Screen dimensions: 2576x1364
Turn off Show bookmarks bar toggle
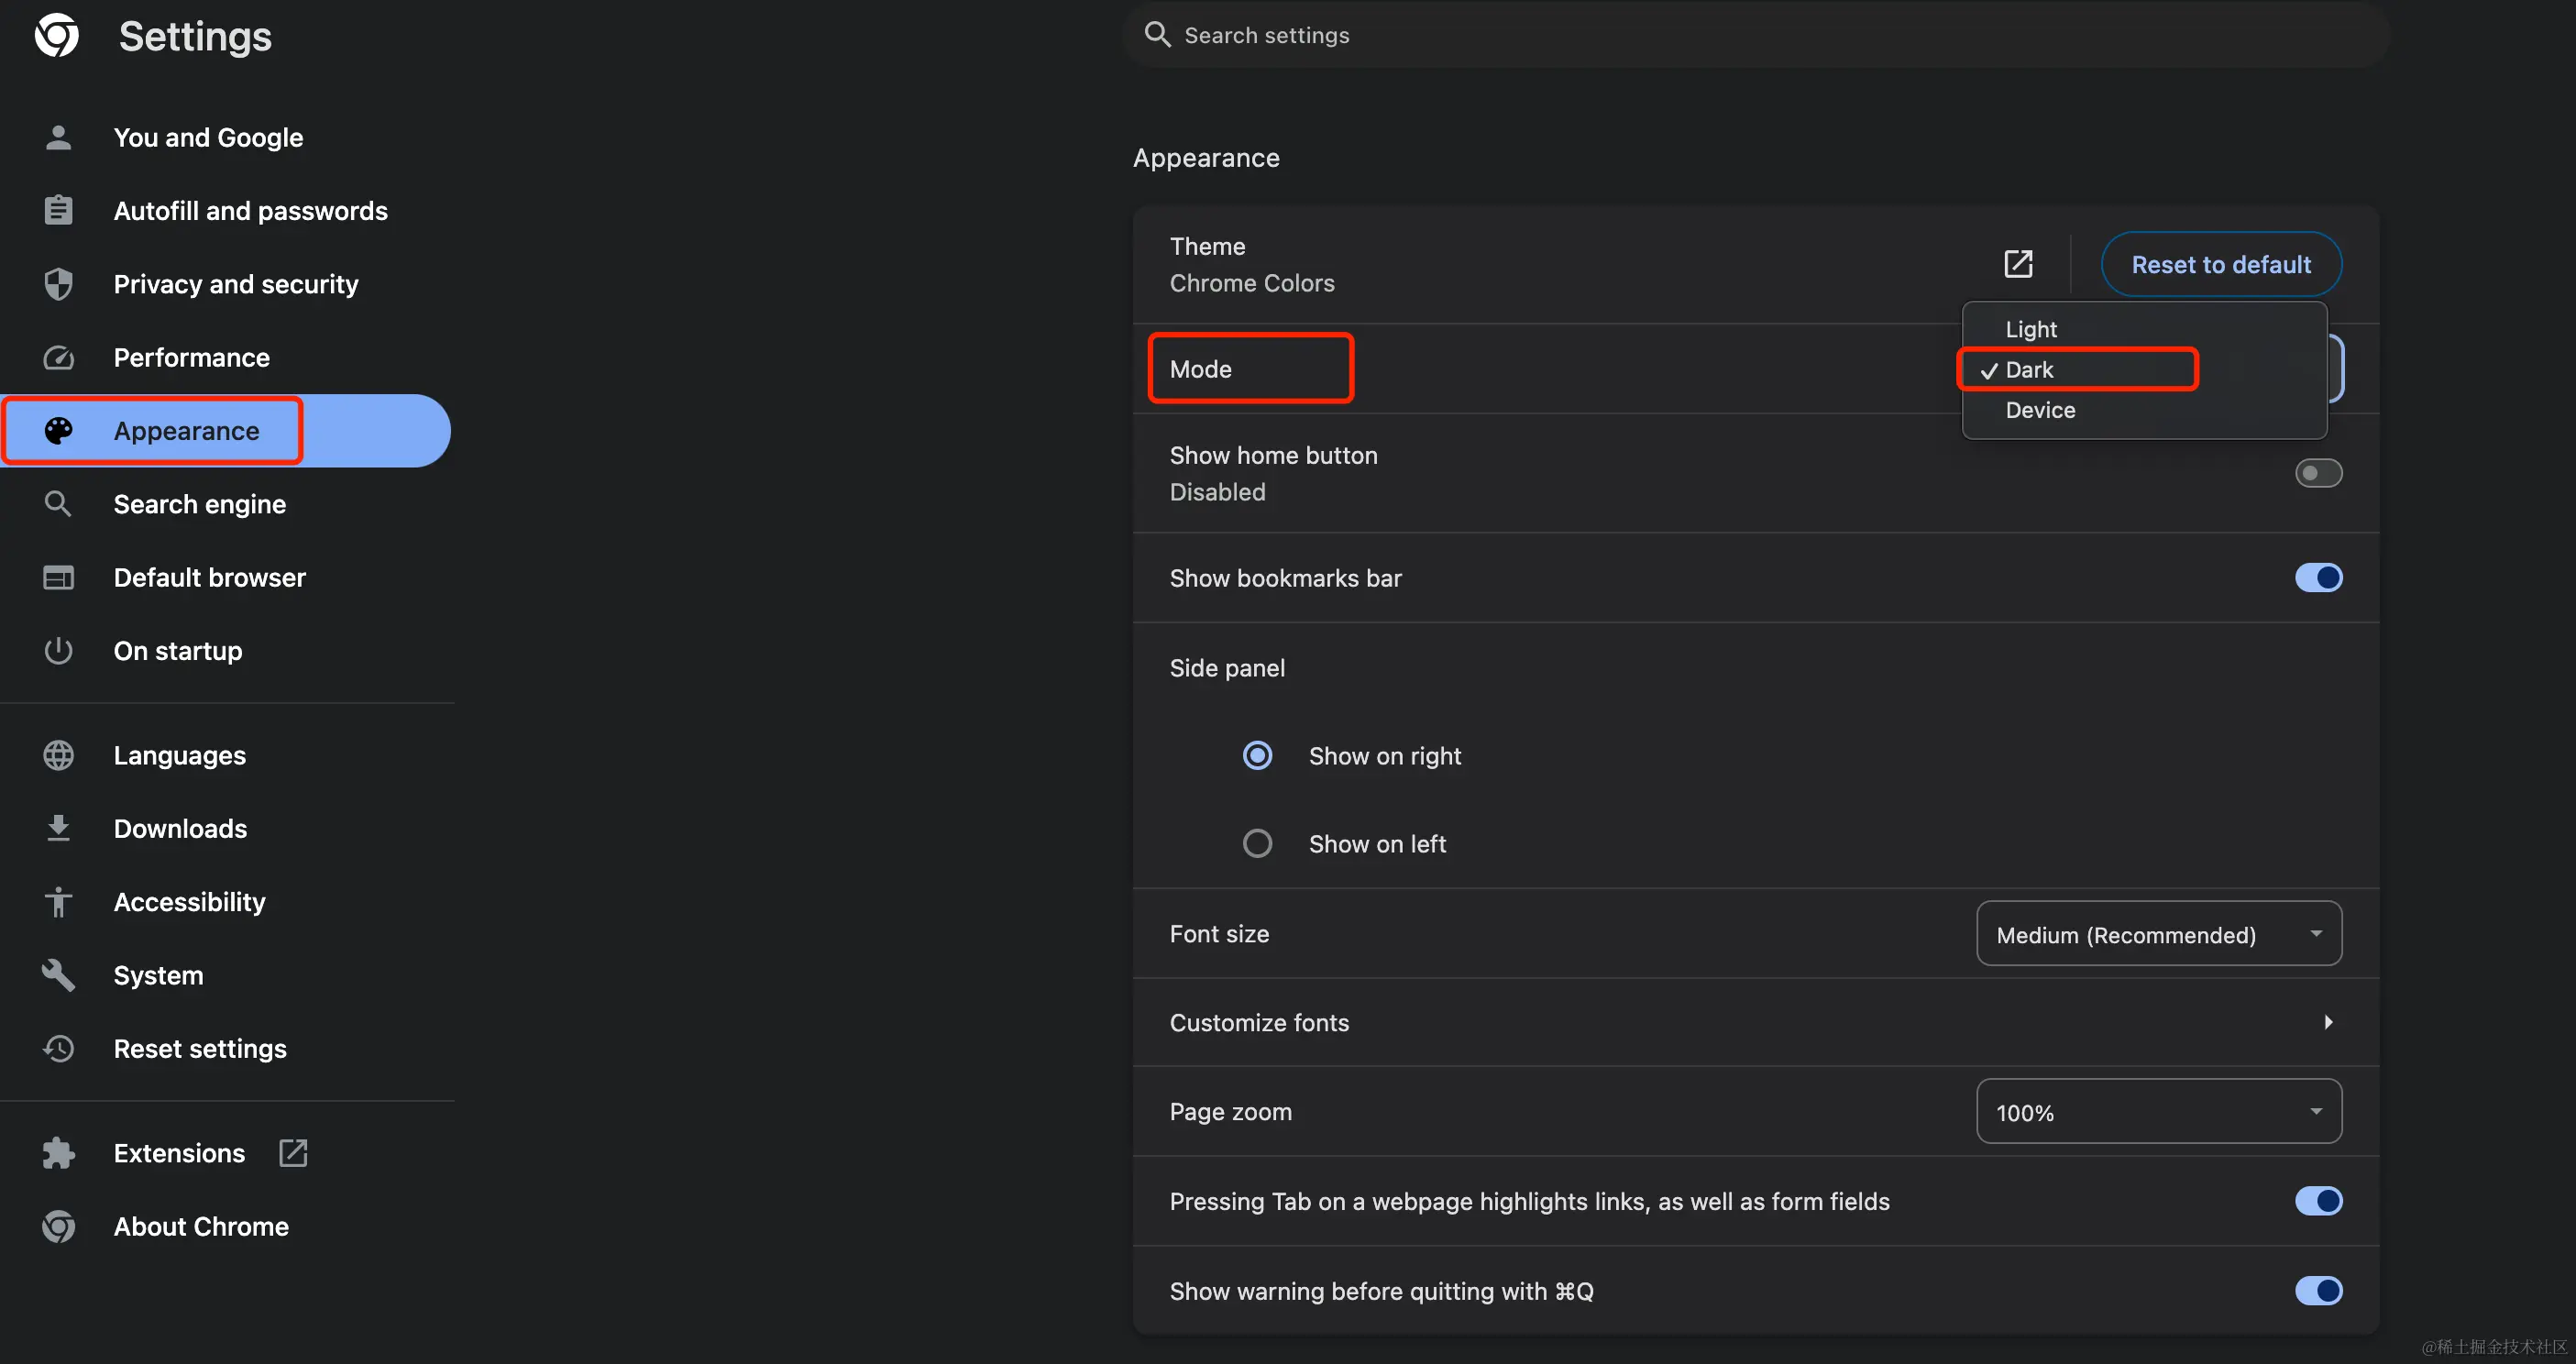pos(2318,578)
